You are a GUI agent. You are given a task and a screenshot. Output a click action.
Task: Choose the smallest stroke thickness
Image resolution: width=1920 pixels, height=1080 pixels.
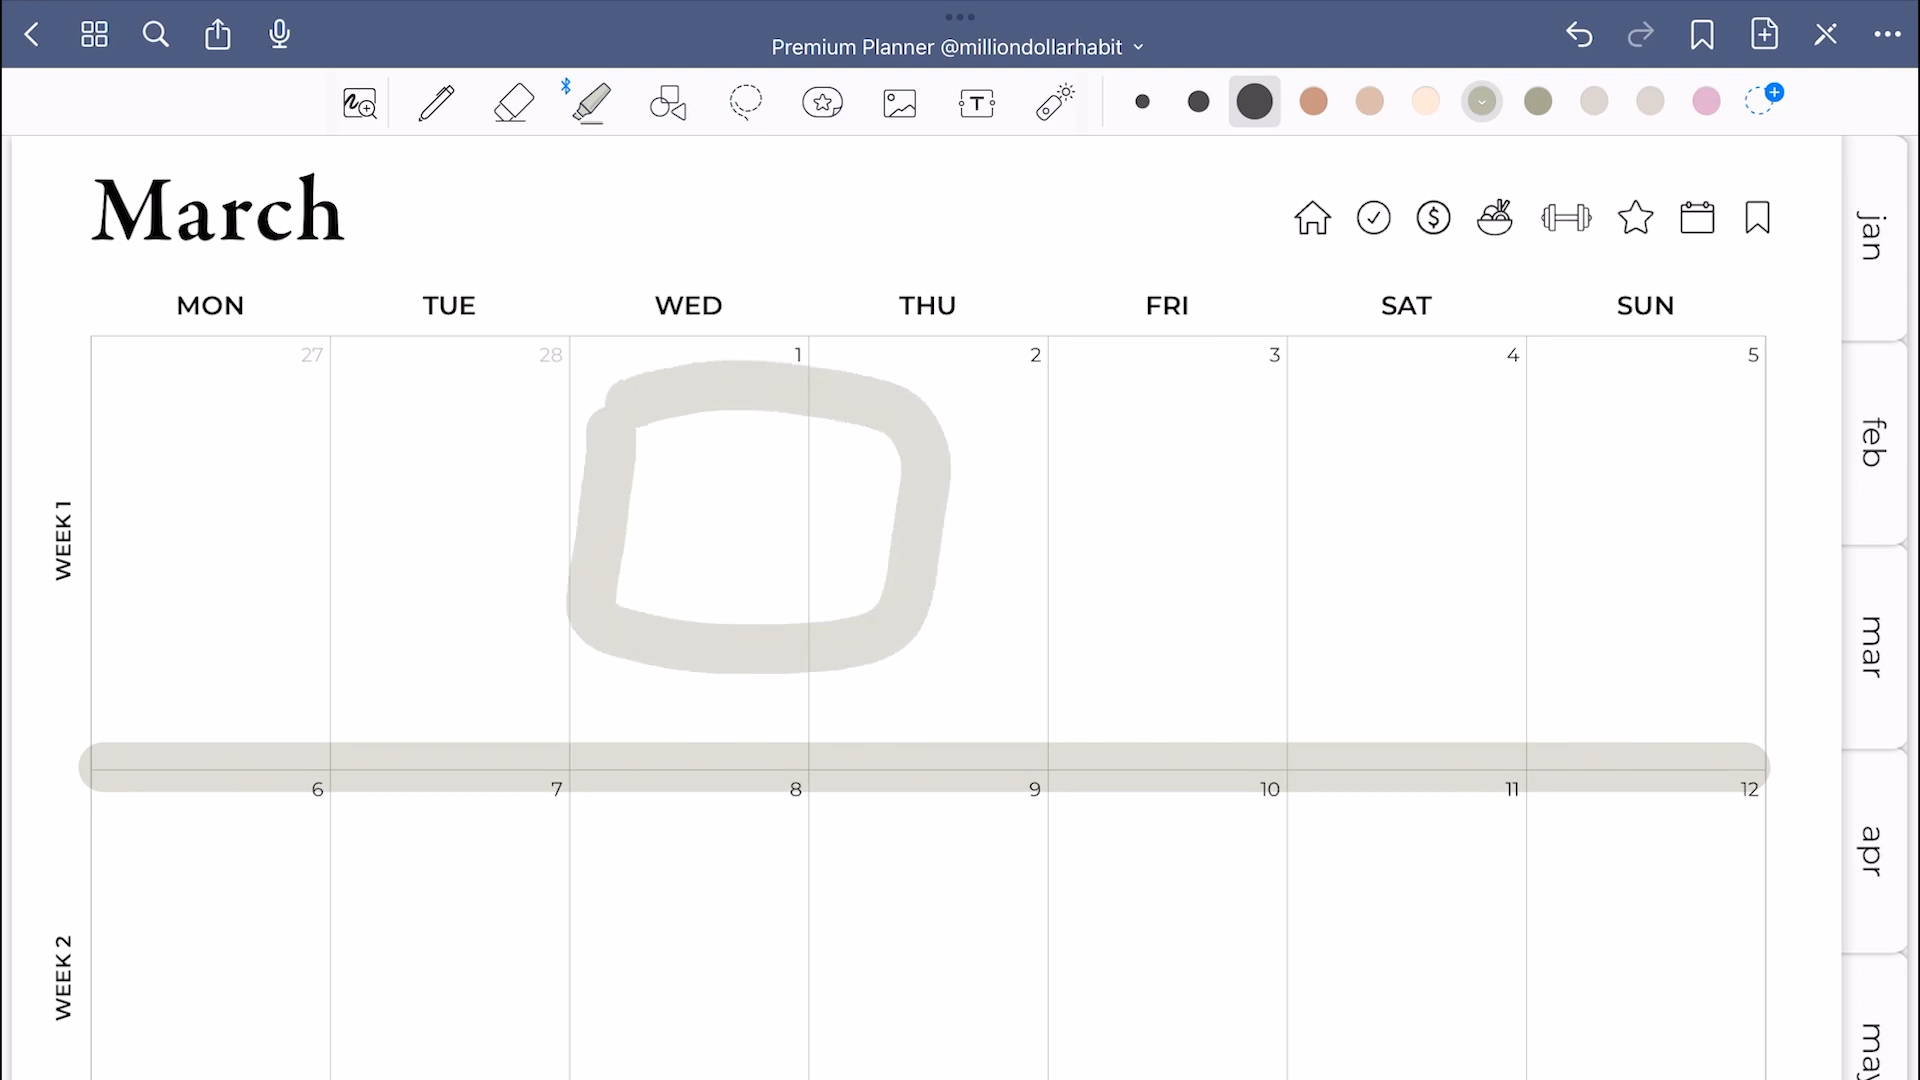(1142, 101)
